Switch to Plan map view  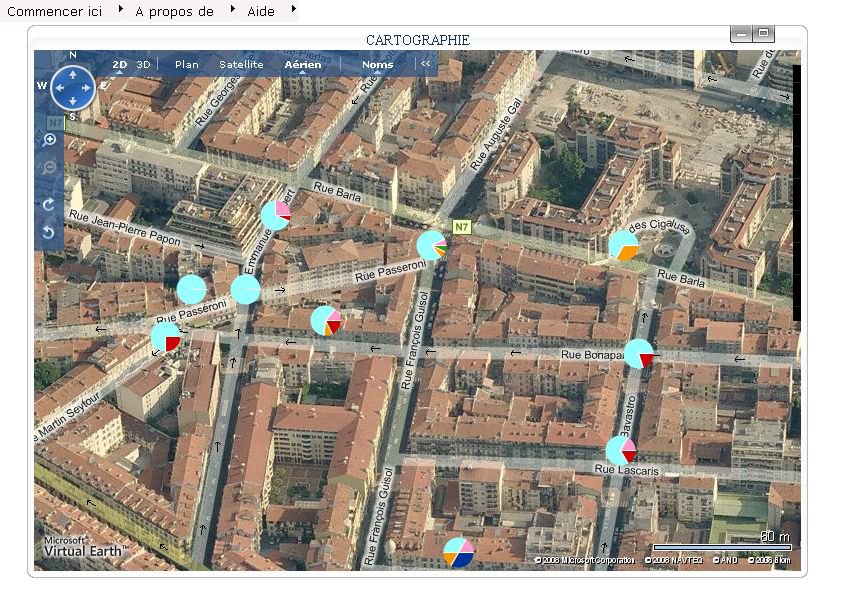187,64
